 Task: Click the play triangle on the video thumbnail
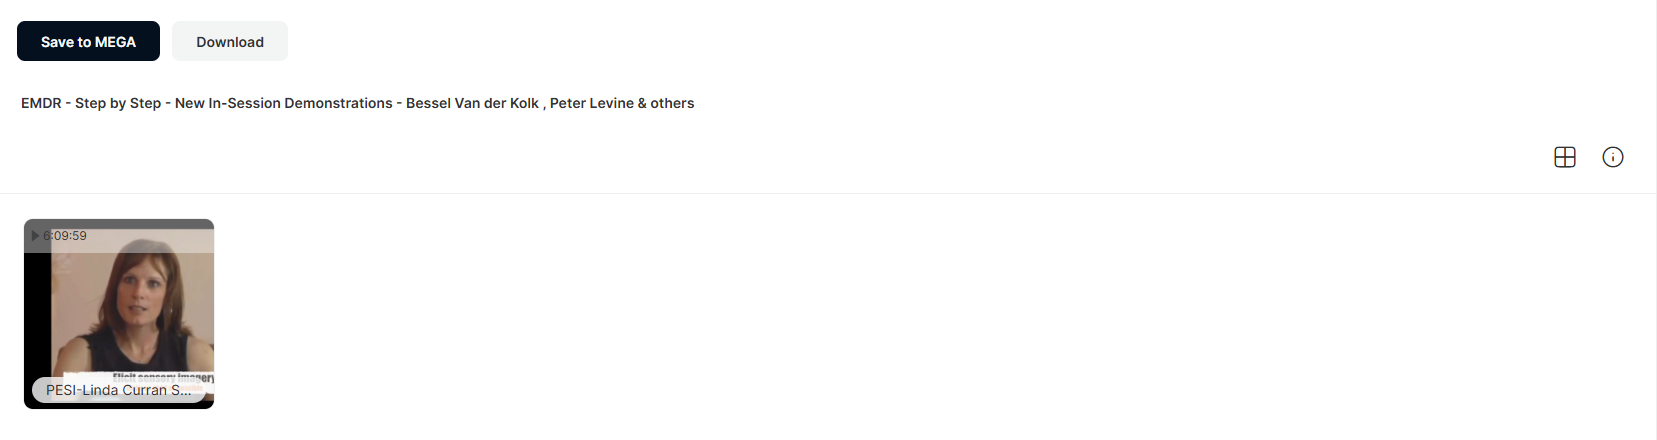coord(35,236)
